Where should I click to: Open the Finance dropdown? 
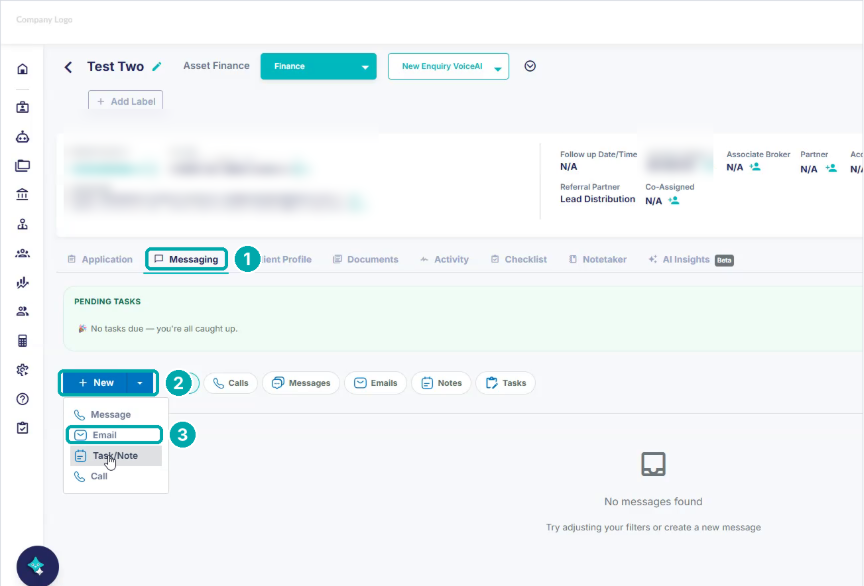pyautogui.click(x=318, y=66)
